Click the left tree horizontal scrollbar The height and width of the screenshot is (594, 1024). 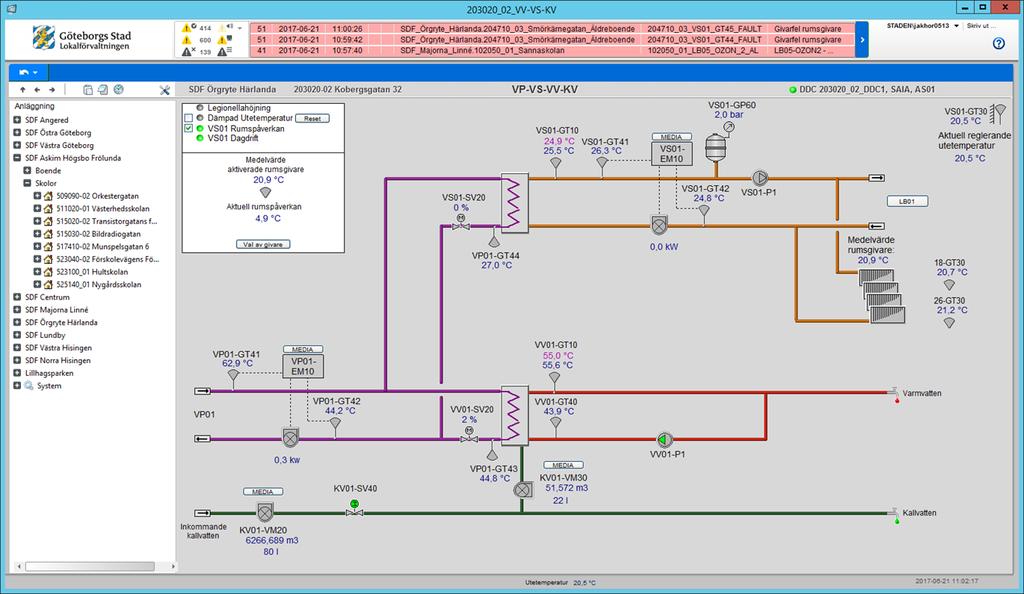pyautogui.click(x=89, y=567)
